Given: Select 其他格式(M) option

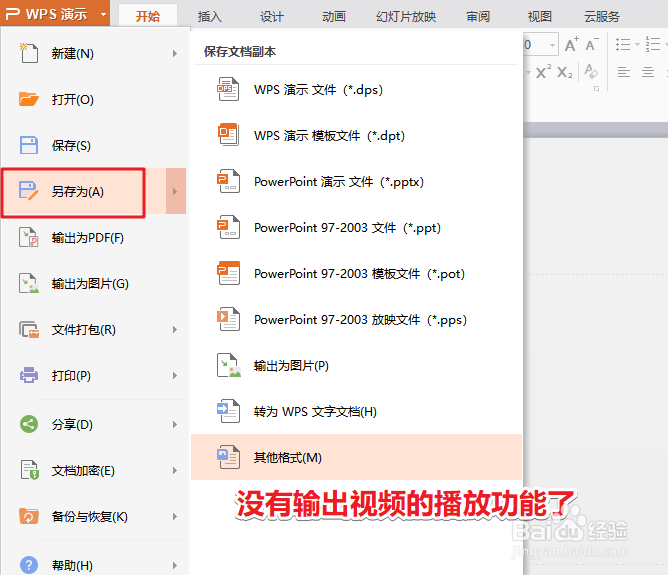Looking at the screenshot, I should click(356, 457).
